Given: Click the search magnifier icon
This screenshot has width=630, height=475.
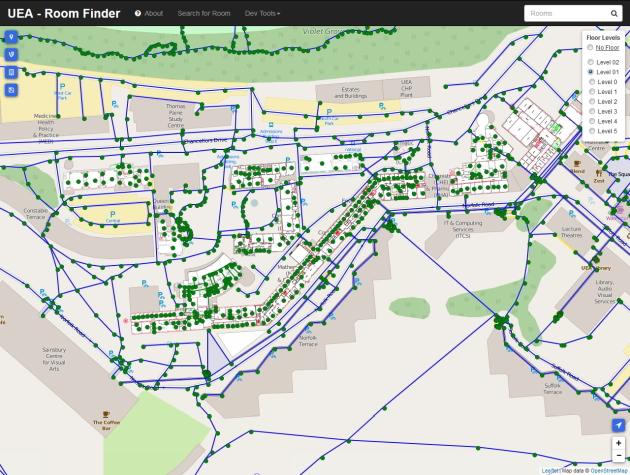Looking at the screenshot, I should pyautogui.click(x=614, y=14).
